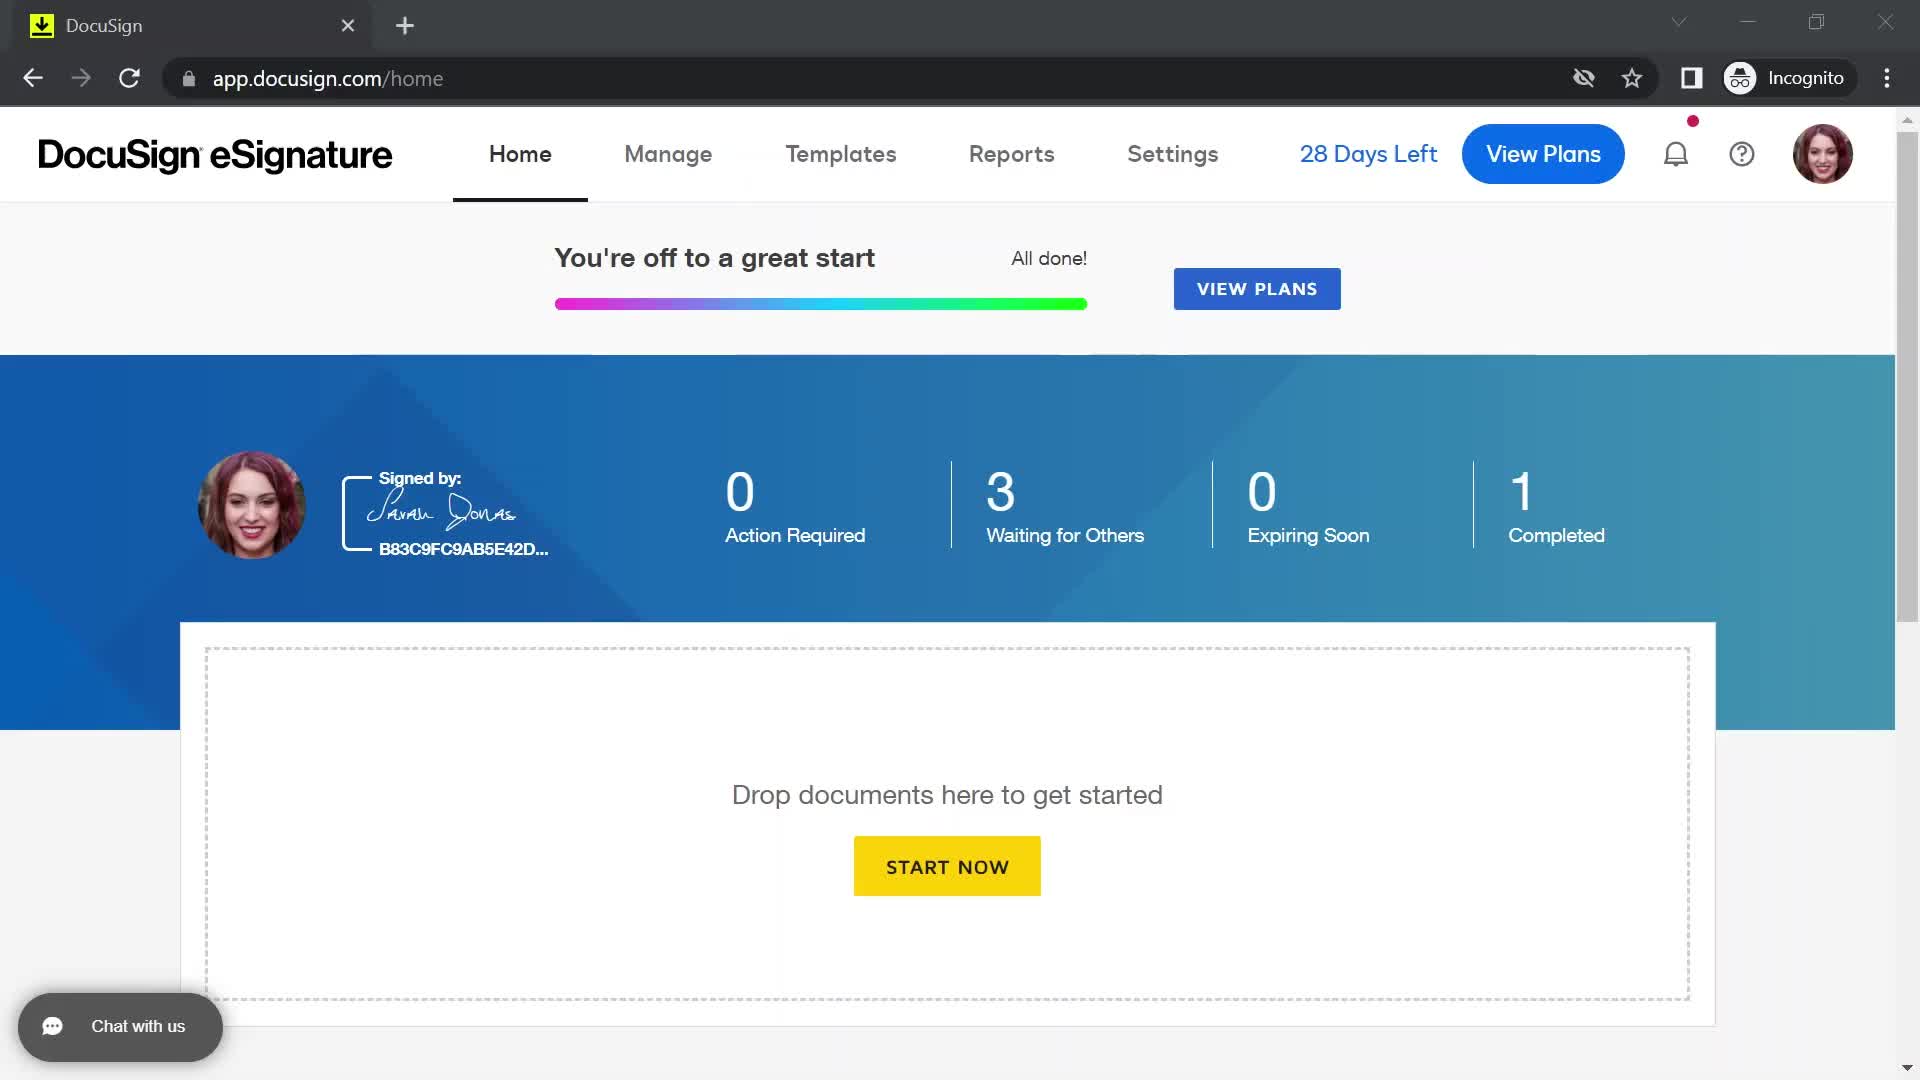Click the progress bar completion slider

[1081, 305]
